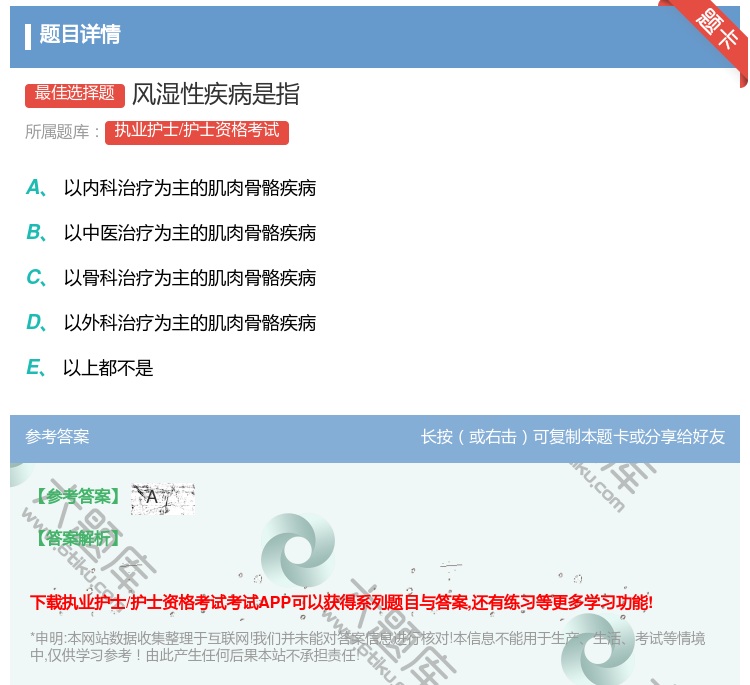Screen dimensions: 750x685
Task: Click the 【答案解析】 green label
Action: [x=78, y=539]
